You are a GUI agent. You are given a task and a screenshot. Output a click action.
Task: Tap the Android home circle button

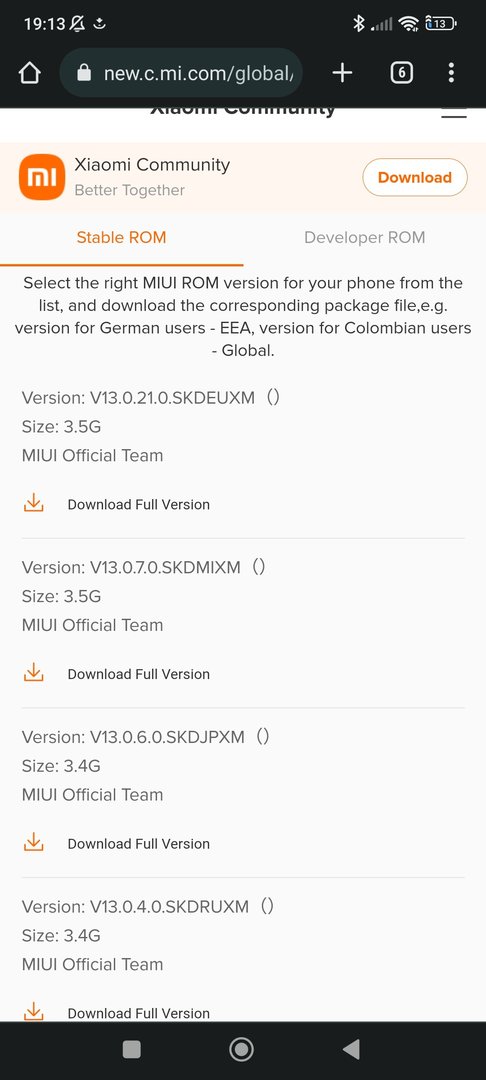(241, 1050)
